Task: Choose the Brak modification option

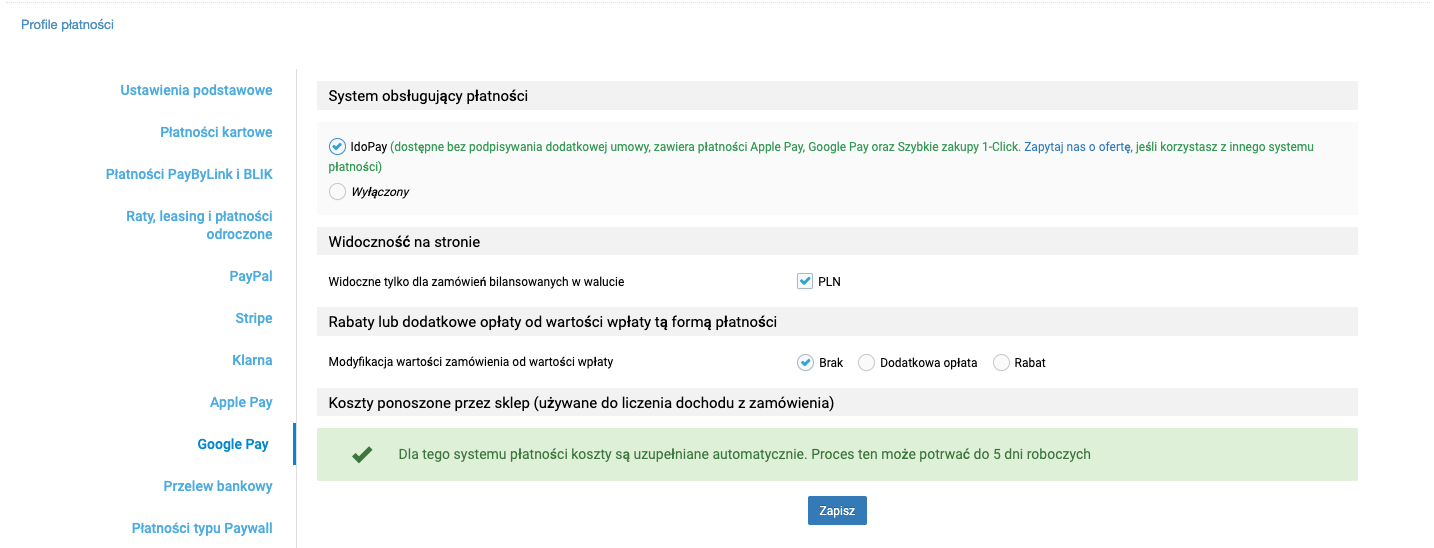Action: point(805,363)
